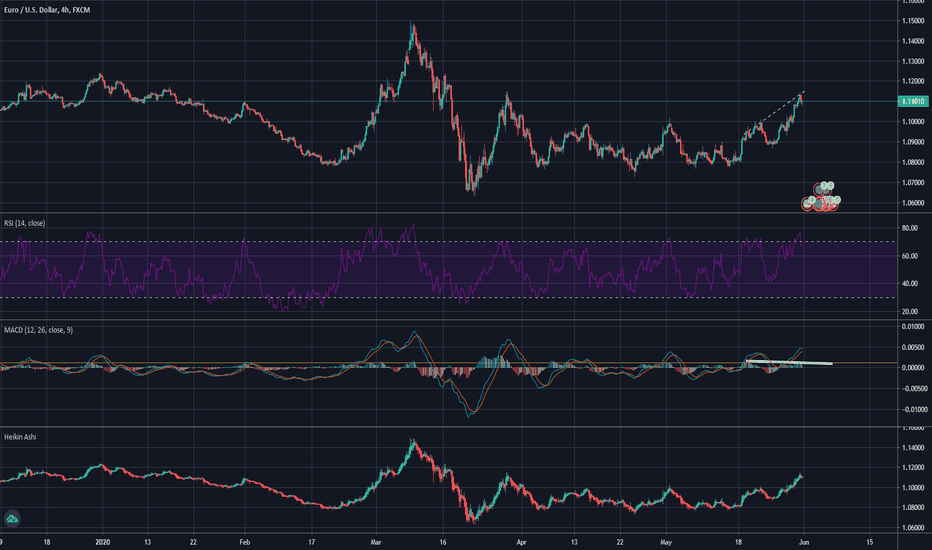Click the TradingView cloud logo icon
Image resolution: width=932 pixels, height=550 pixels.
coord(12,519)
